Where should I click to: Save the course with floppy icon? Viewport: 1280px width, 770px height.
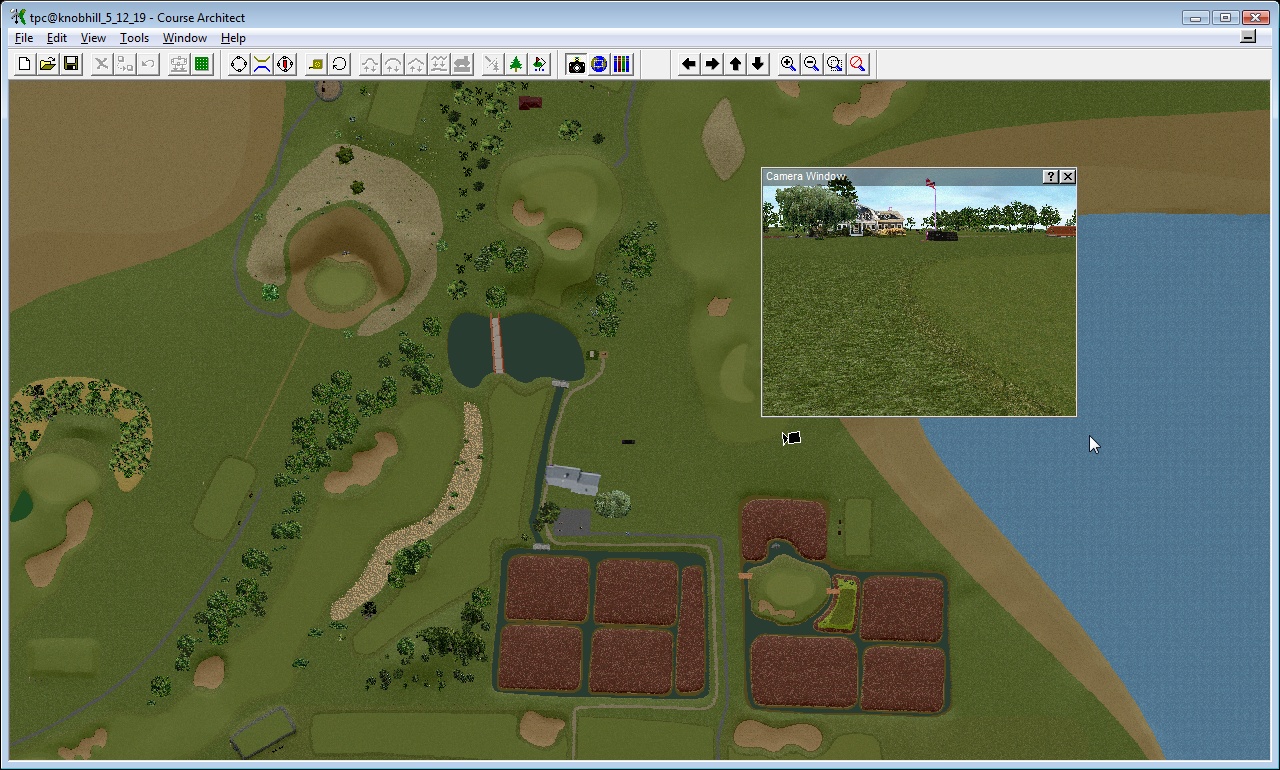pyautogui.click(x=71, y=64)
